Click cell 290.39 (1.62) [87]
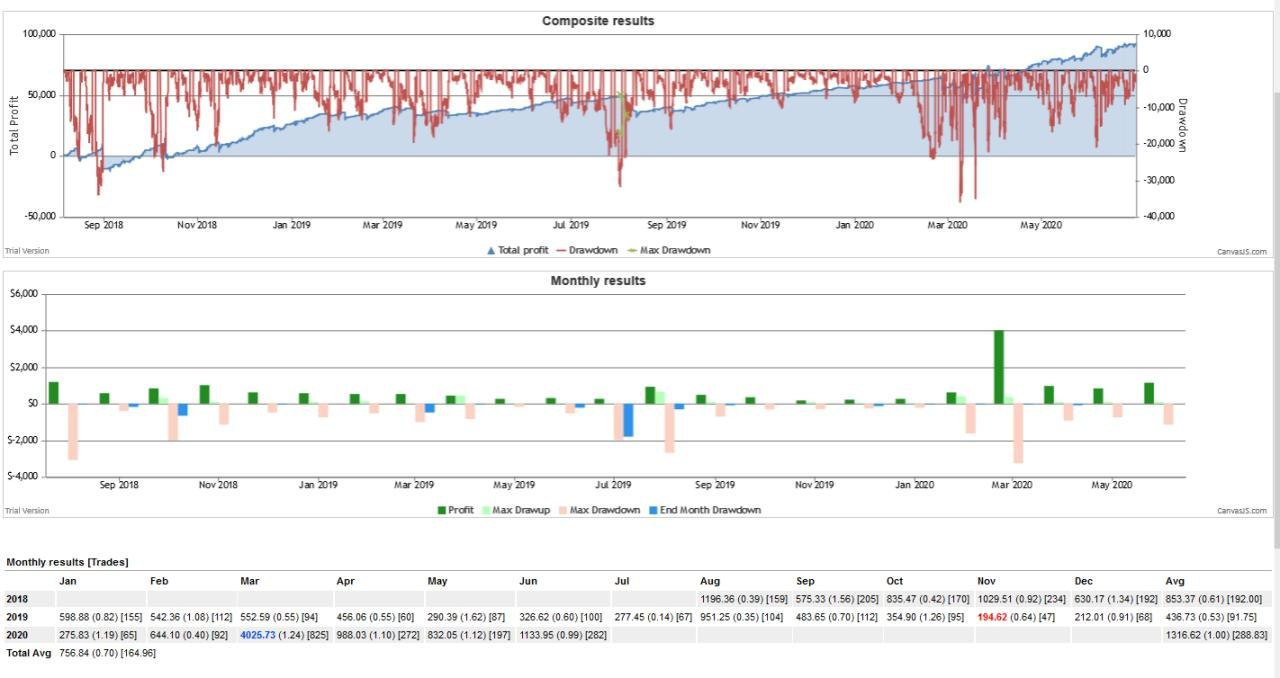This screenshot has height=678, width=1280. click(468, 617)
